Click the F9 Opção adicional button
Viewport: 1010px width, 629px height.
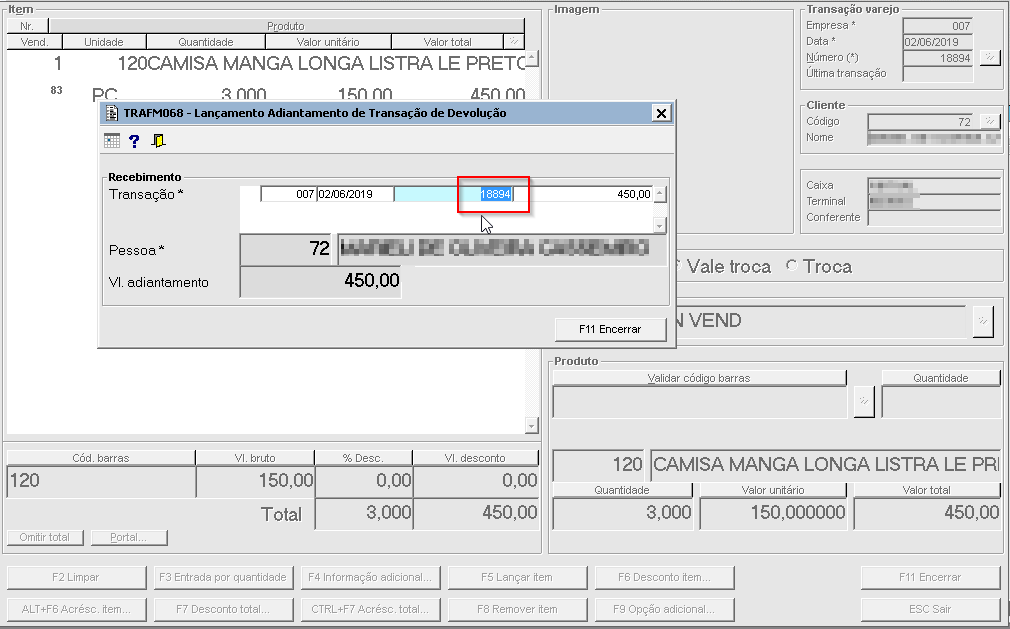point(664,609)
